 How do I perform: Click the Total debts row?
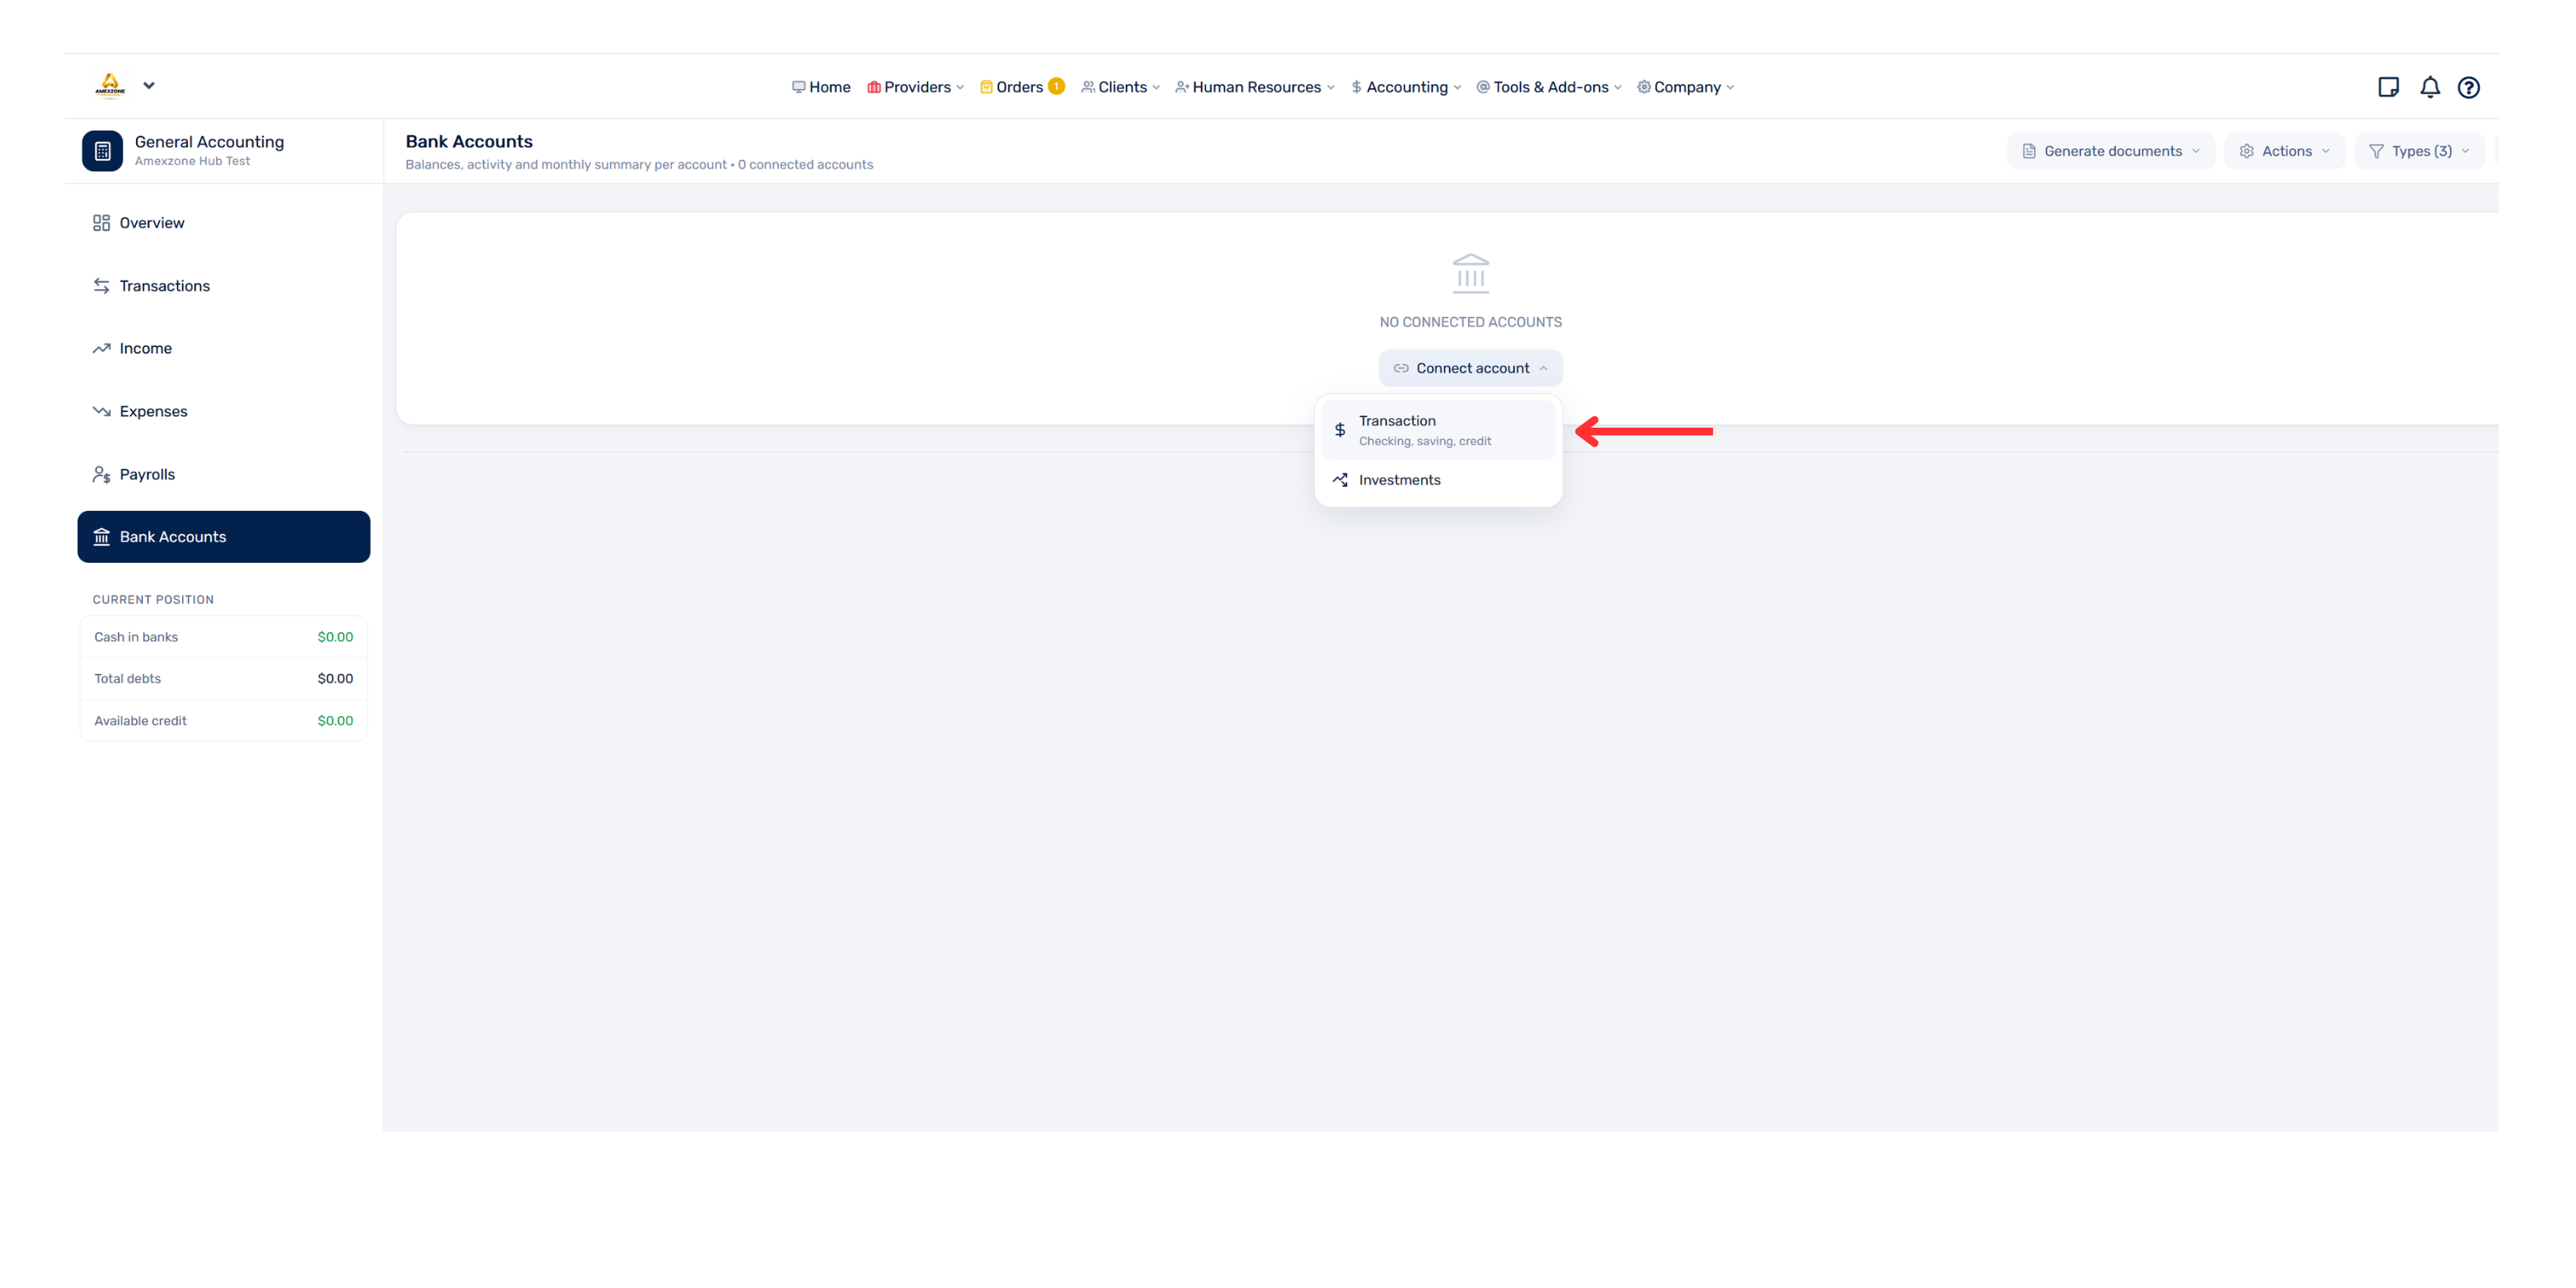click(x=224, y=678)
